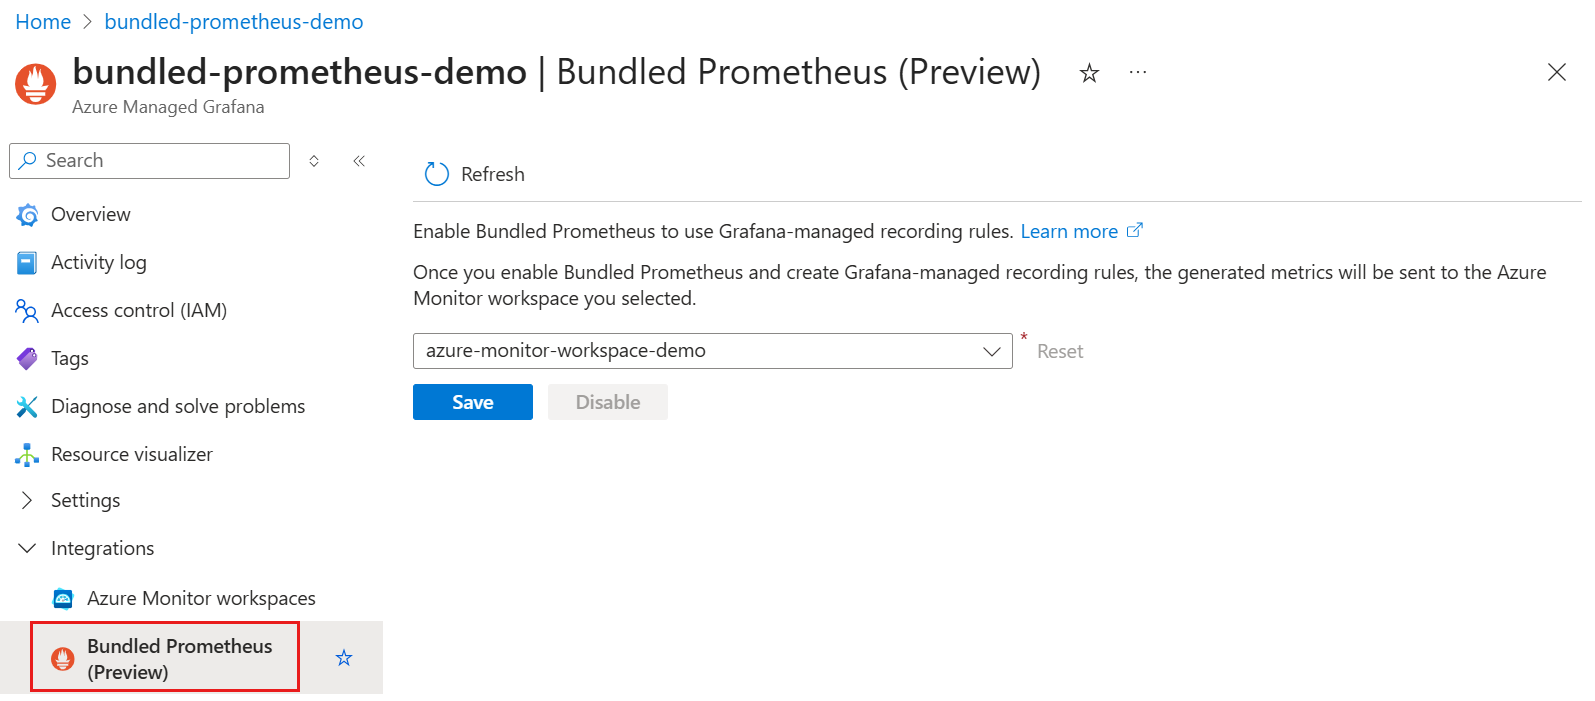Select the Resource visualizer icon
The width and height of the screenshot is (1595, 701).
pos(30,454)
